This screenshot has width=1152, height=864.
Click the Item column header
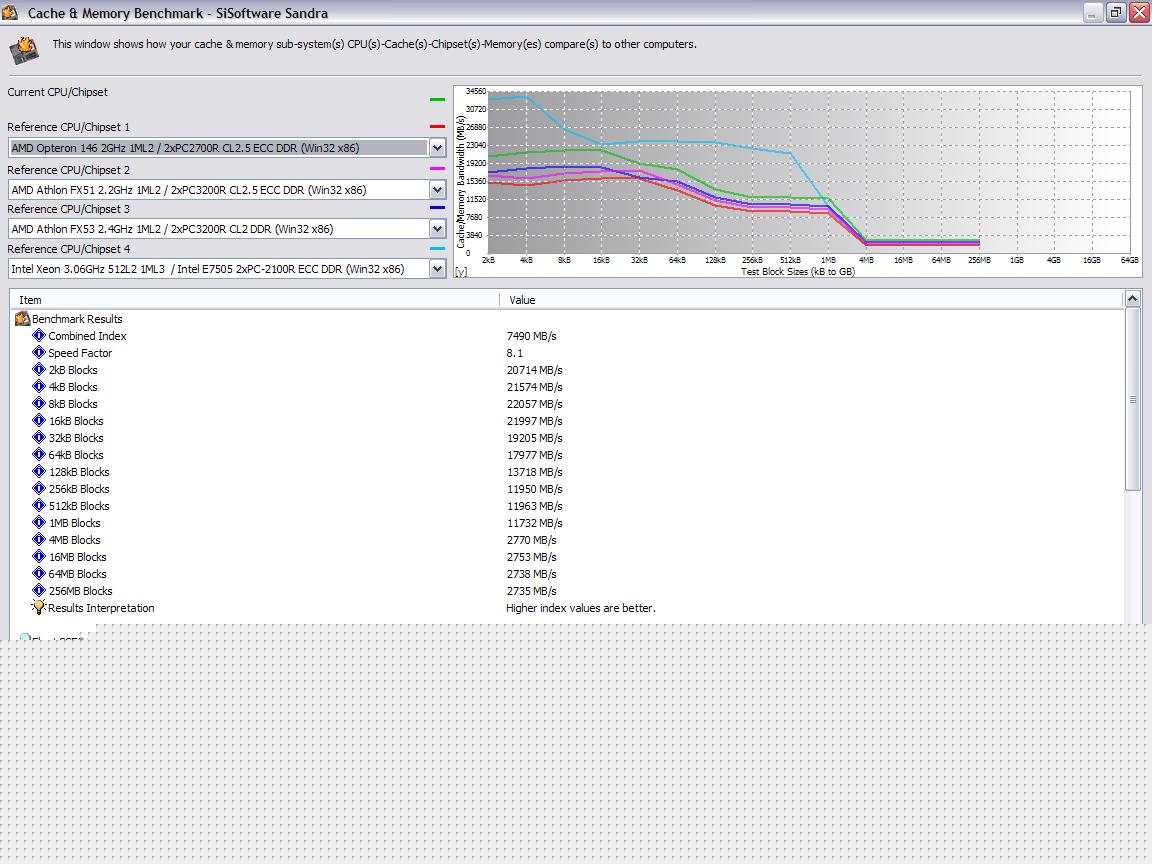[x=255, y=300]
